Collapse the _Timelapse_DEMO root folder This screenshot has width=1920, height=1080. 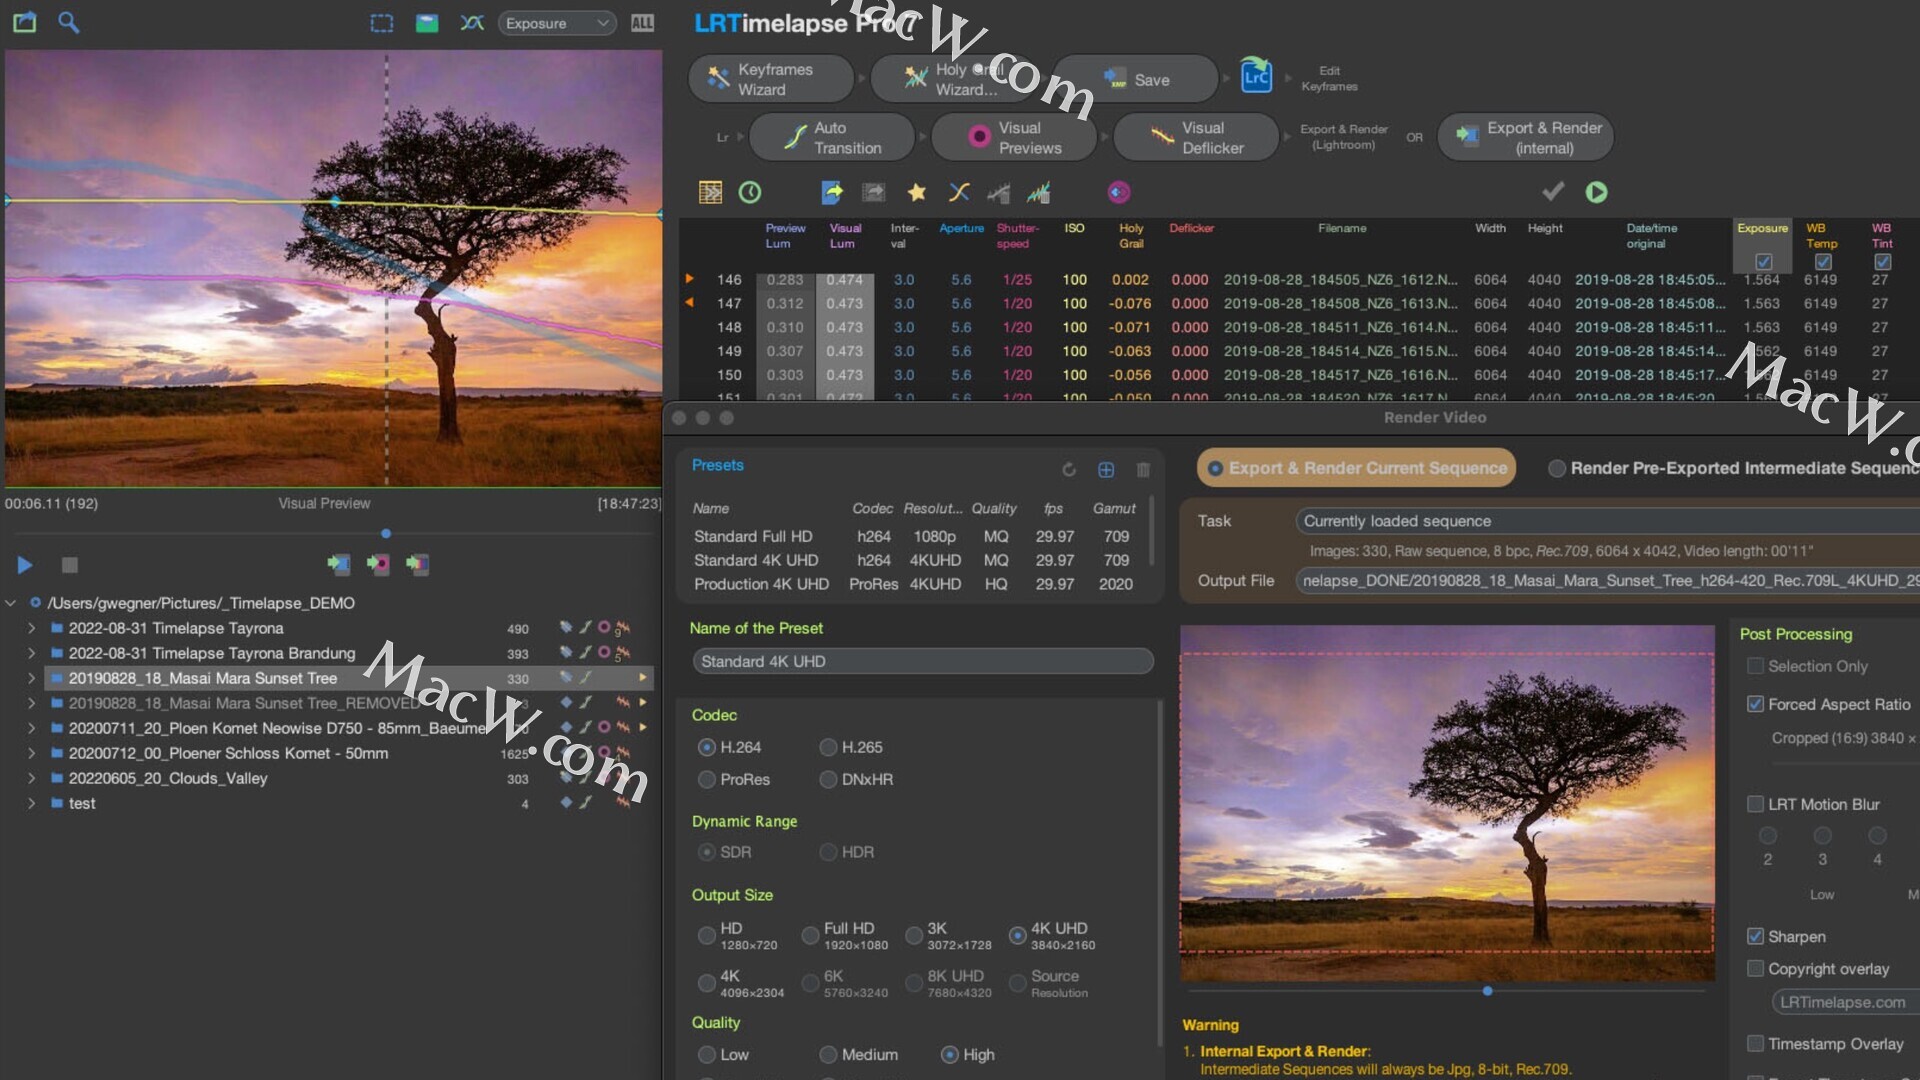coord(11,603)
